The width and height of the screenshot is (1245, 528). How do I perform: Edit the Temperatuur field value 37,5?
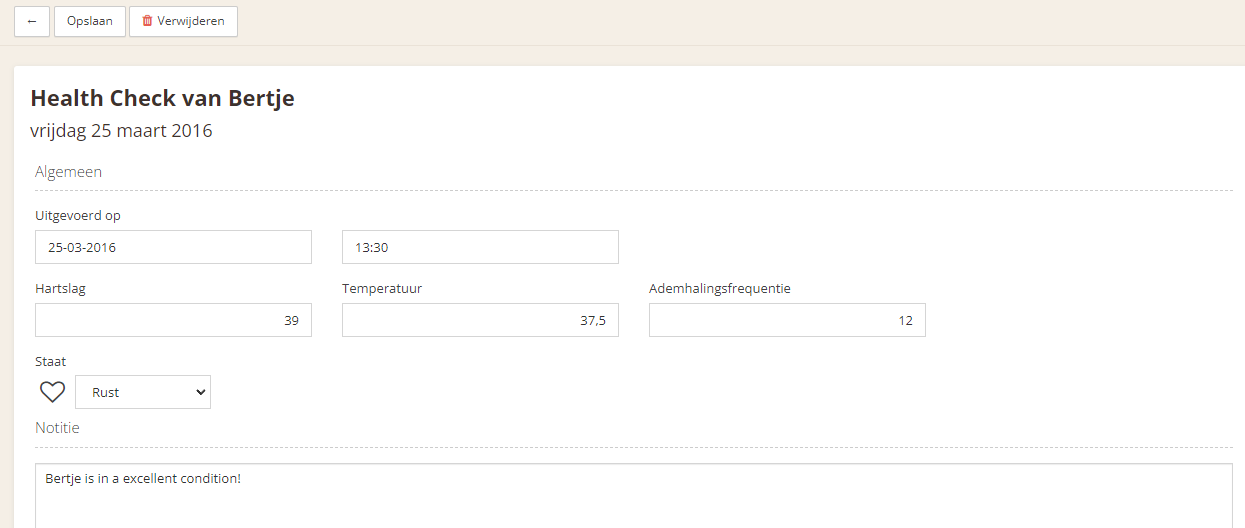pos(480,320)
